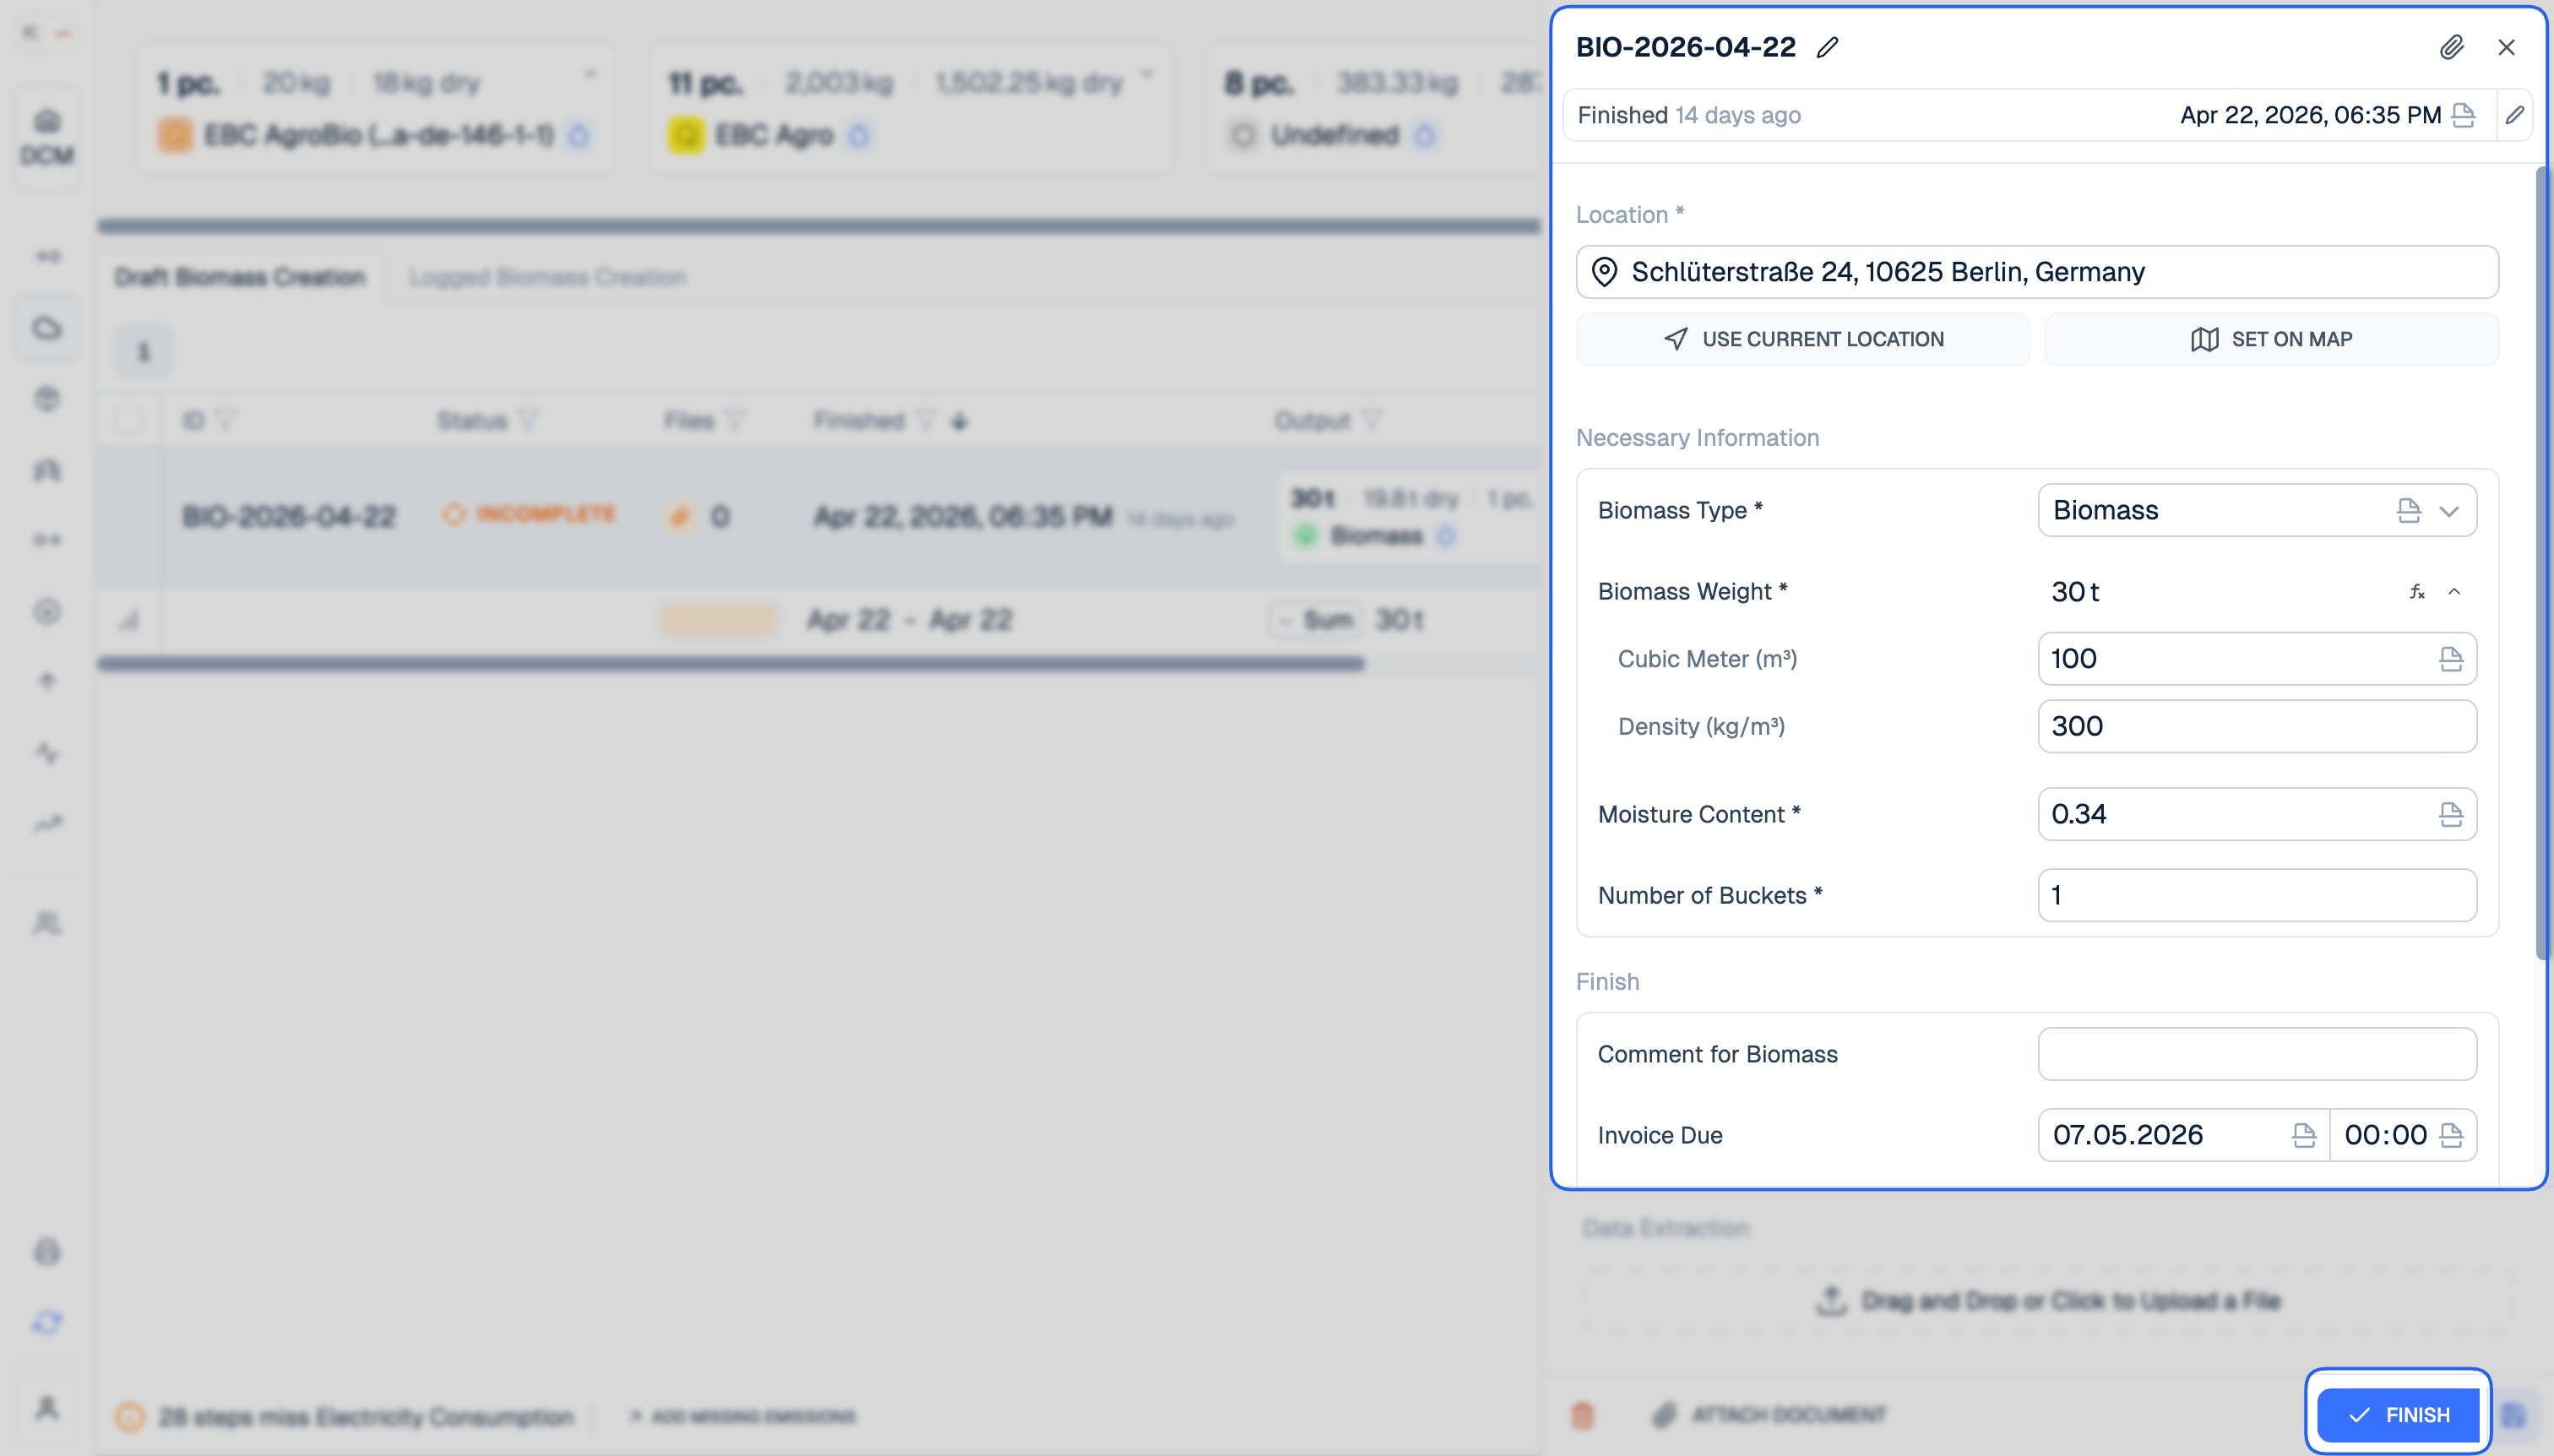
Task: Collapse the Biomass Weight calculation section
Action: coord(2454,592)
